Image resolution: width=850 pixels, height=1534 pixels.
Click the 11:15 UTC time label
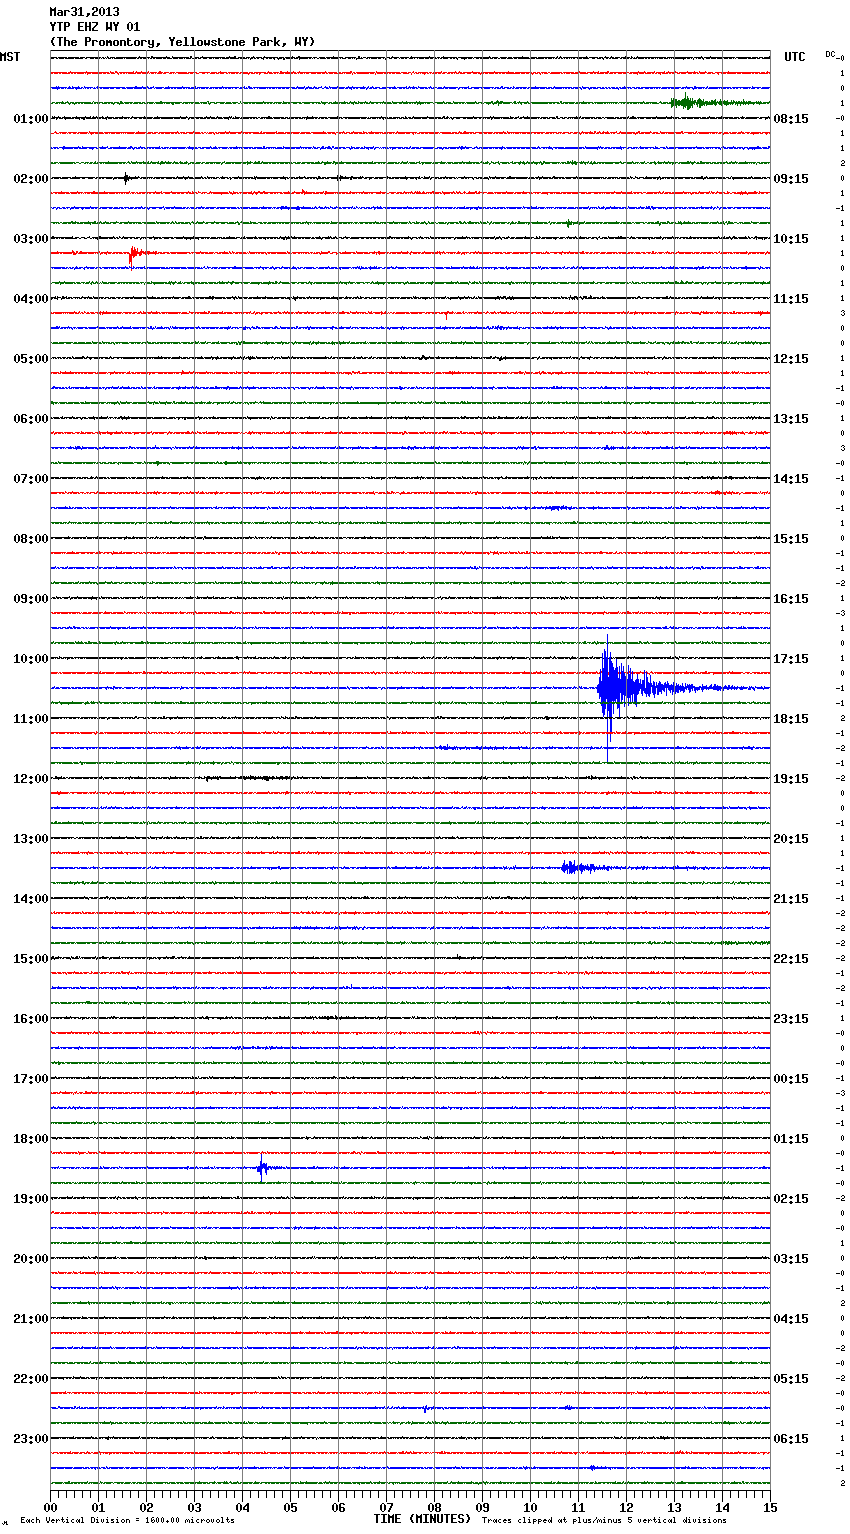tap(791, 299)
